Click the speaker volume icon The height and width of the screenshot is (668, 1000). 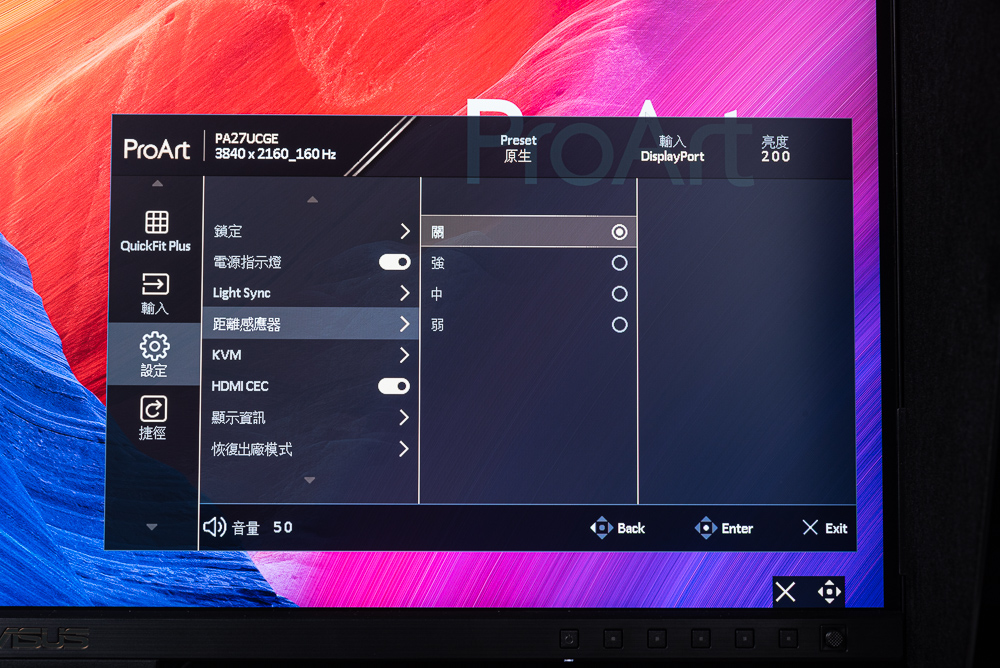click(x=214, y=527)
